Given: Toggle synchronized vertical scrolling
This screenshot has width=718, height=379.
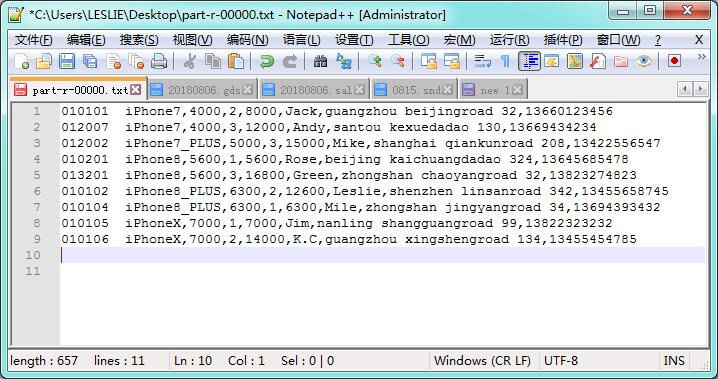Looking at the screenshot, I should 429,61.
